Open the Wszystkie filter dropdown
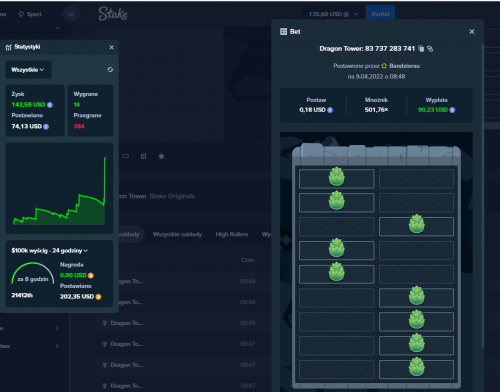 28,70
